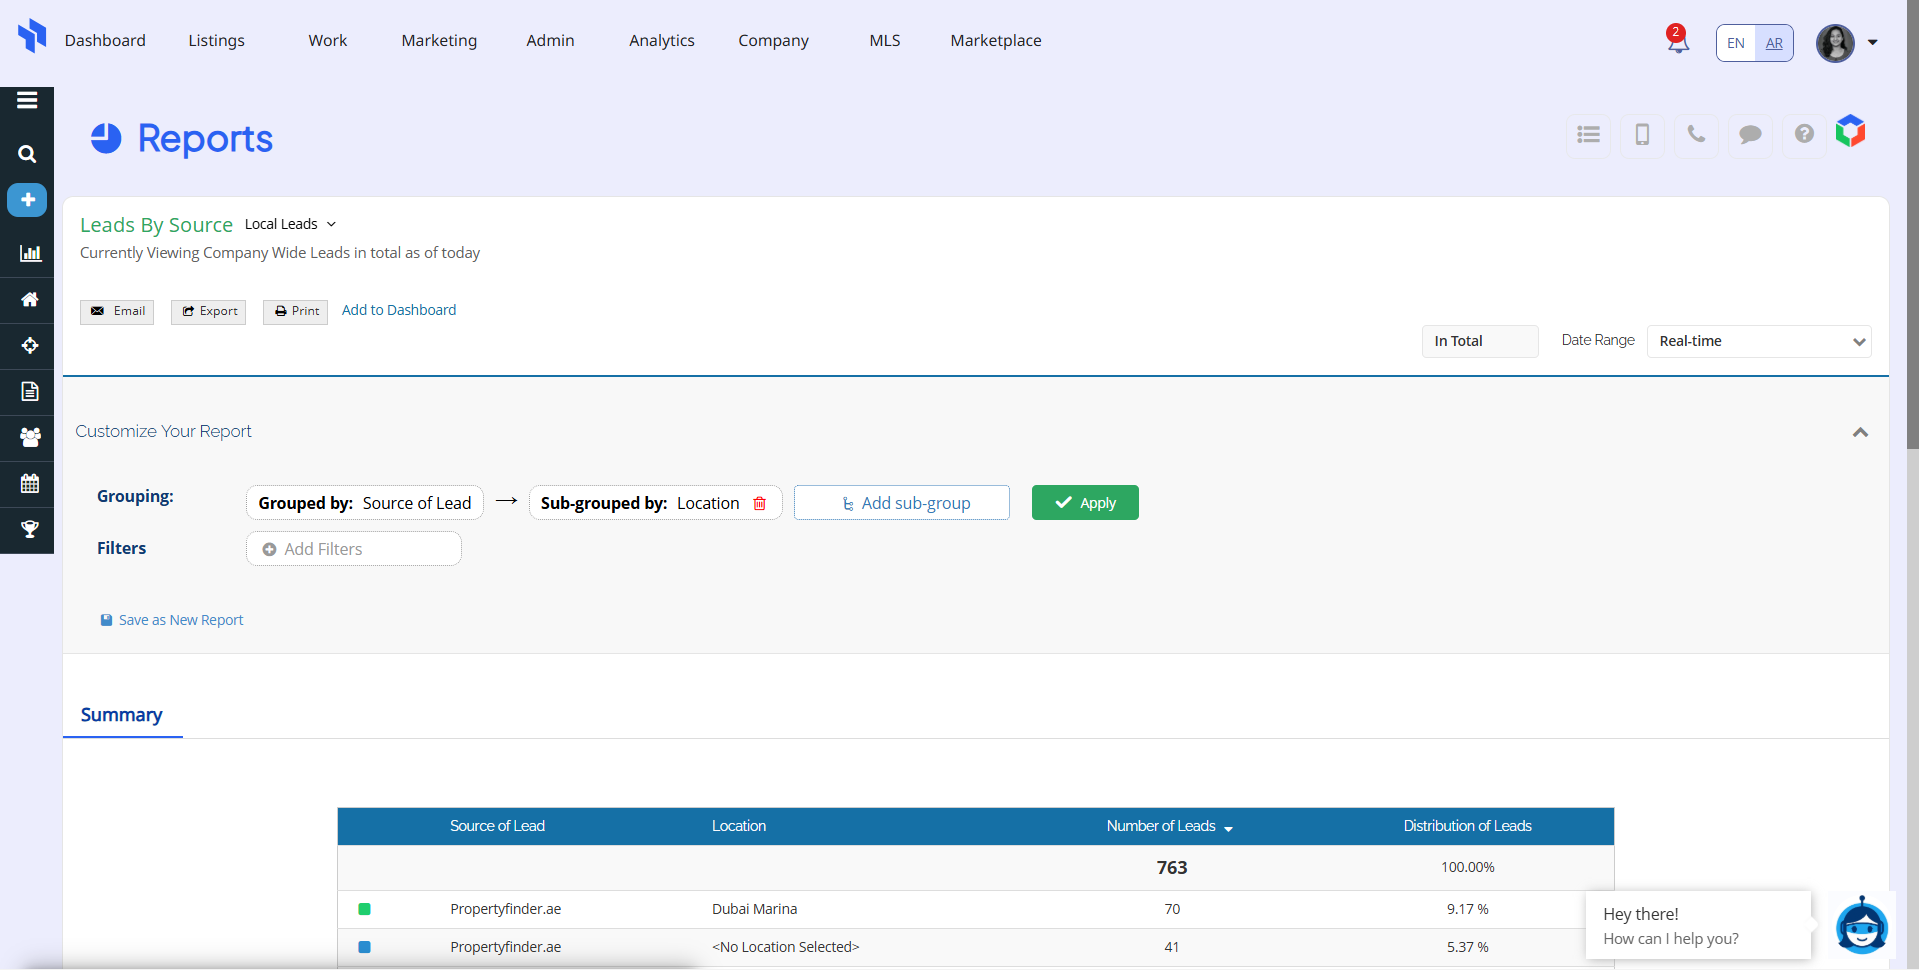Click the phone call icon
Image resolution: width=1919 pixels, height=970 pixels.
tap(1696, 134)
